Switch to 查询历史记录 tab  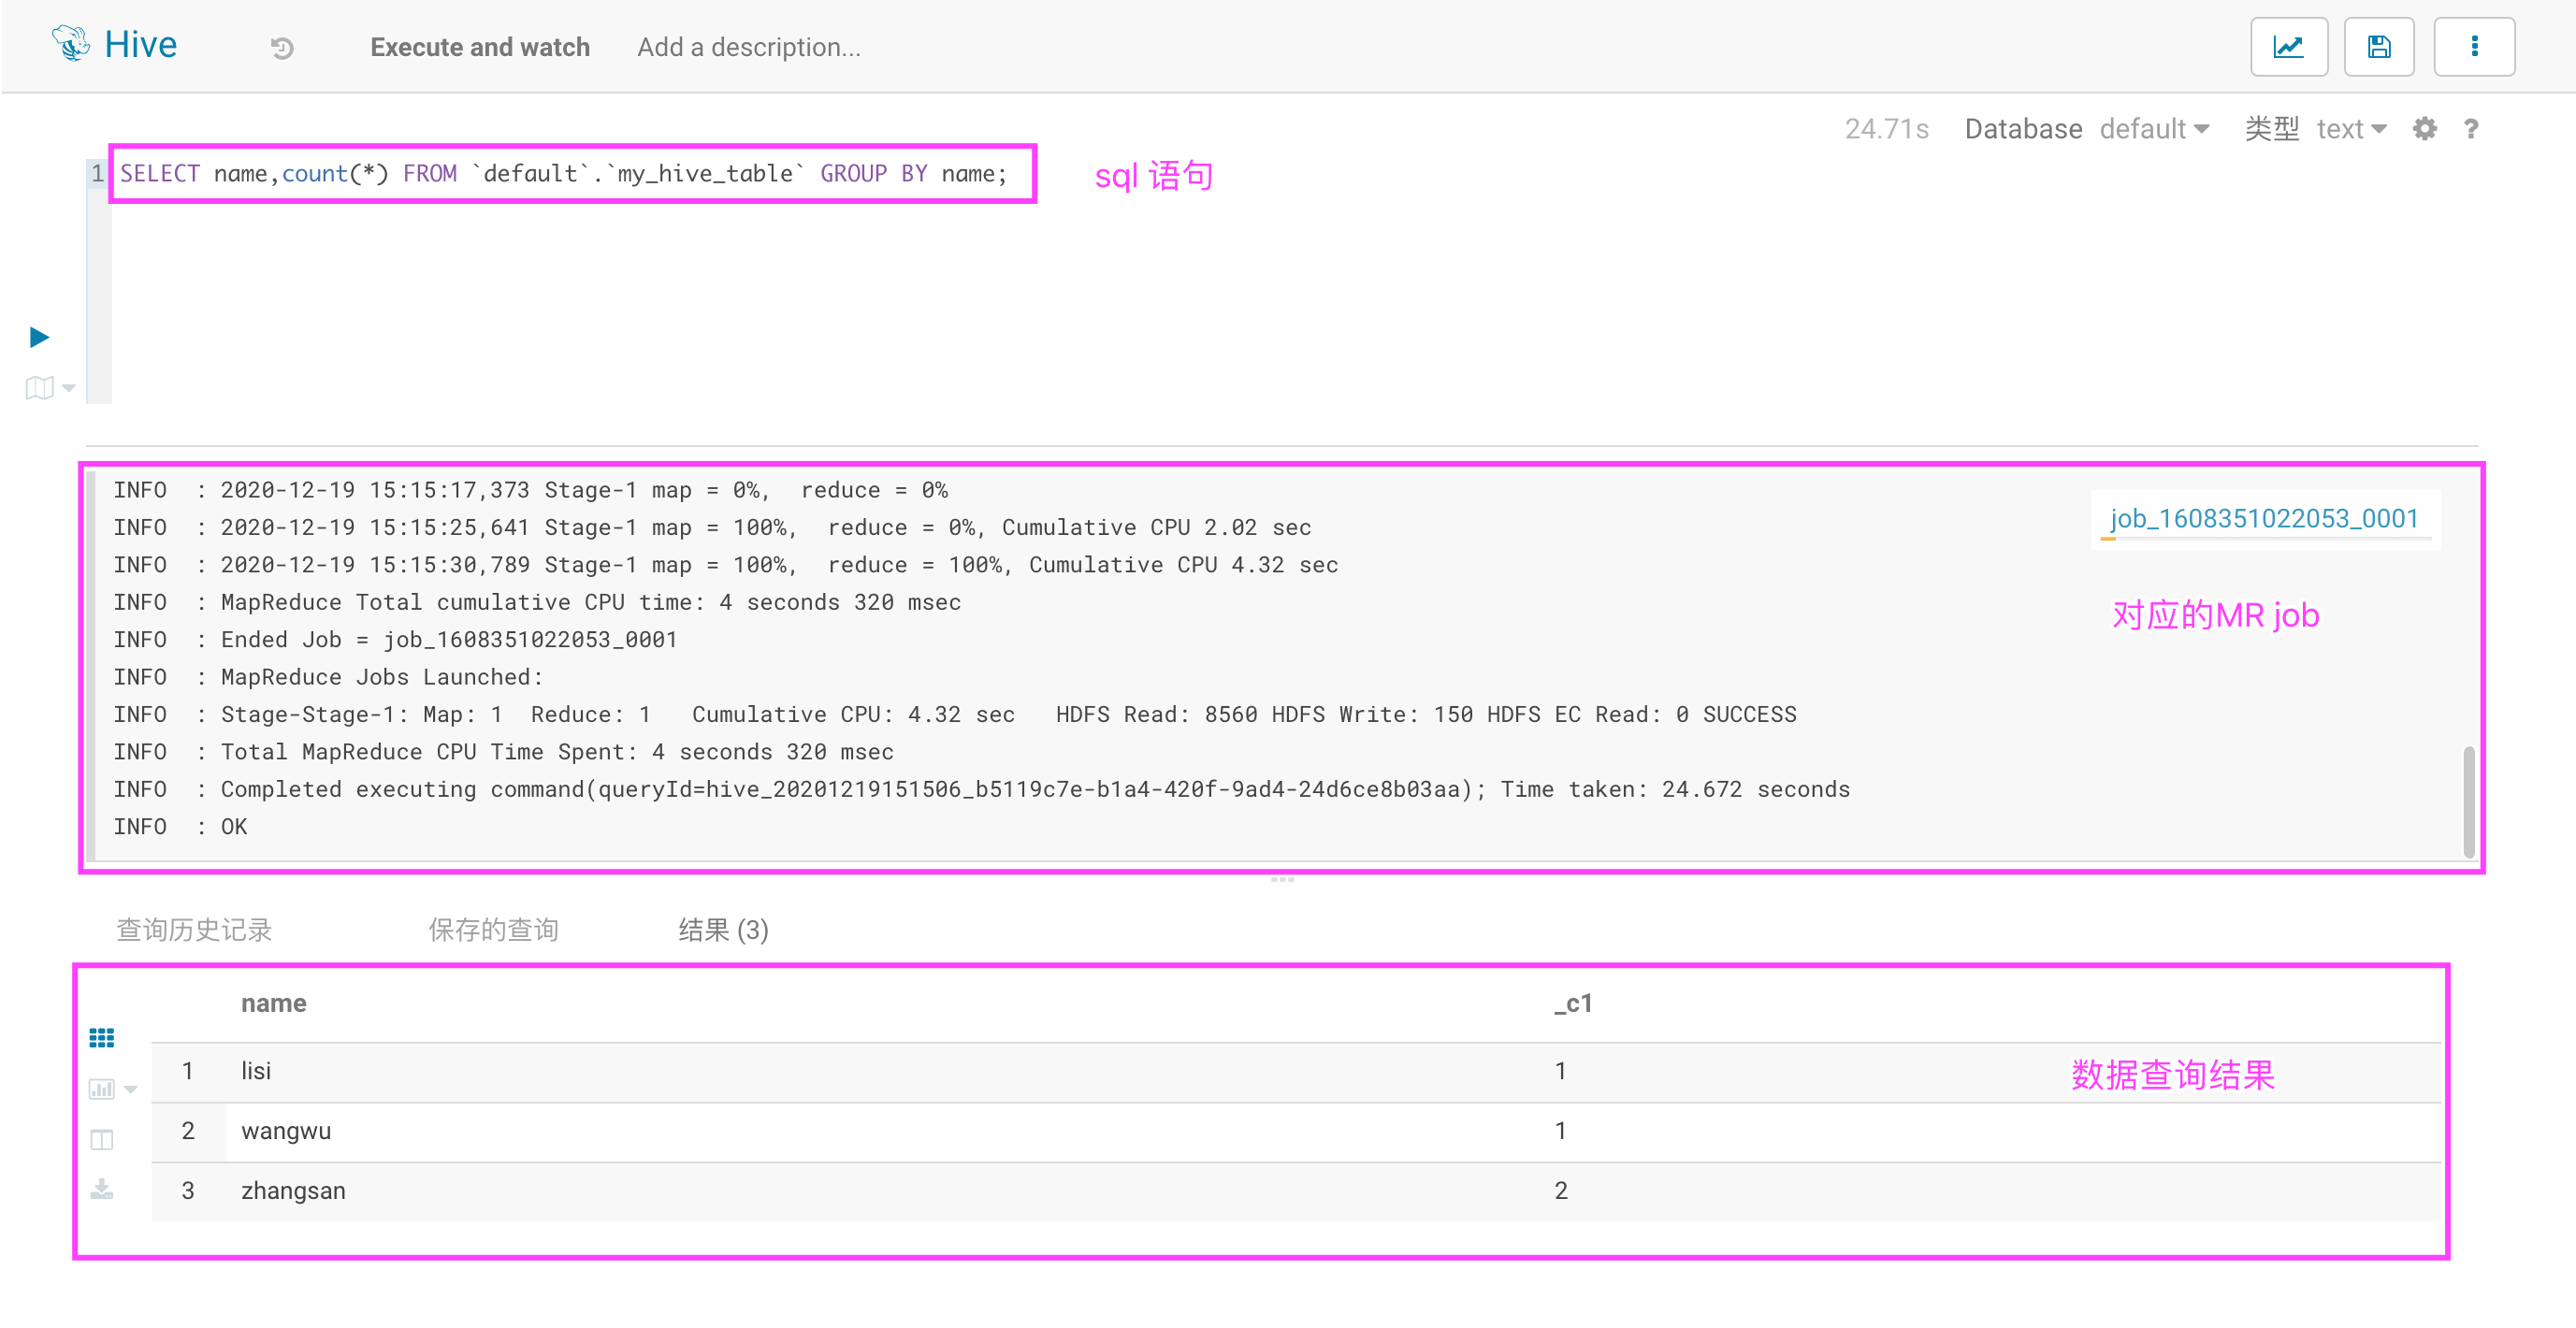pos(194,930)
